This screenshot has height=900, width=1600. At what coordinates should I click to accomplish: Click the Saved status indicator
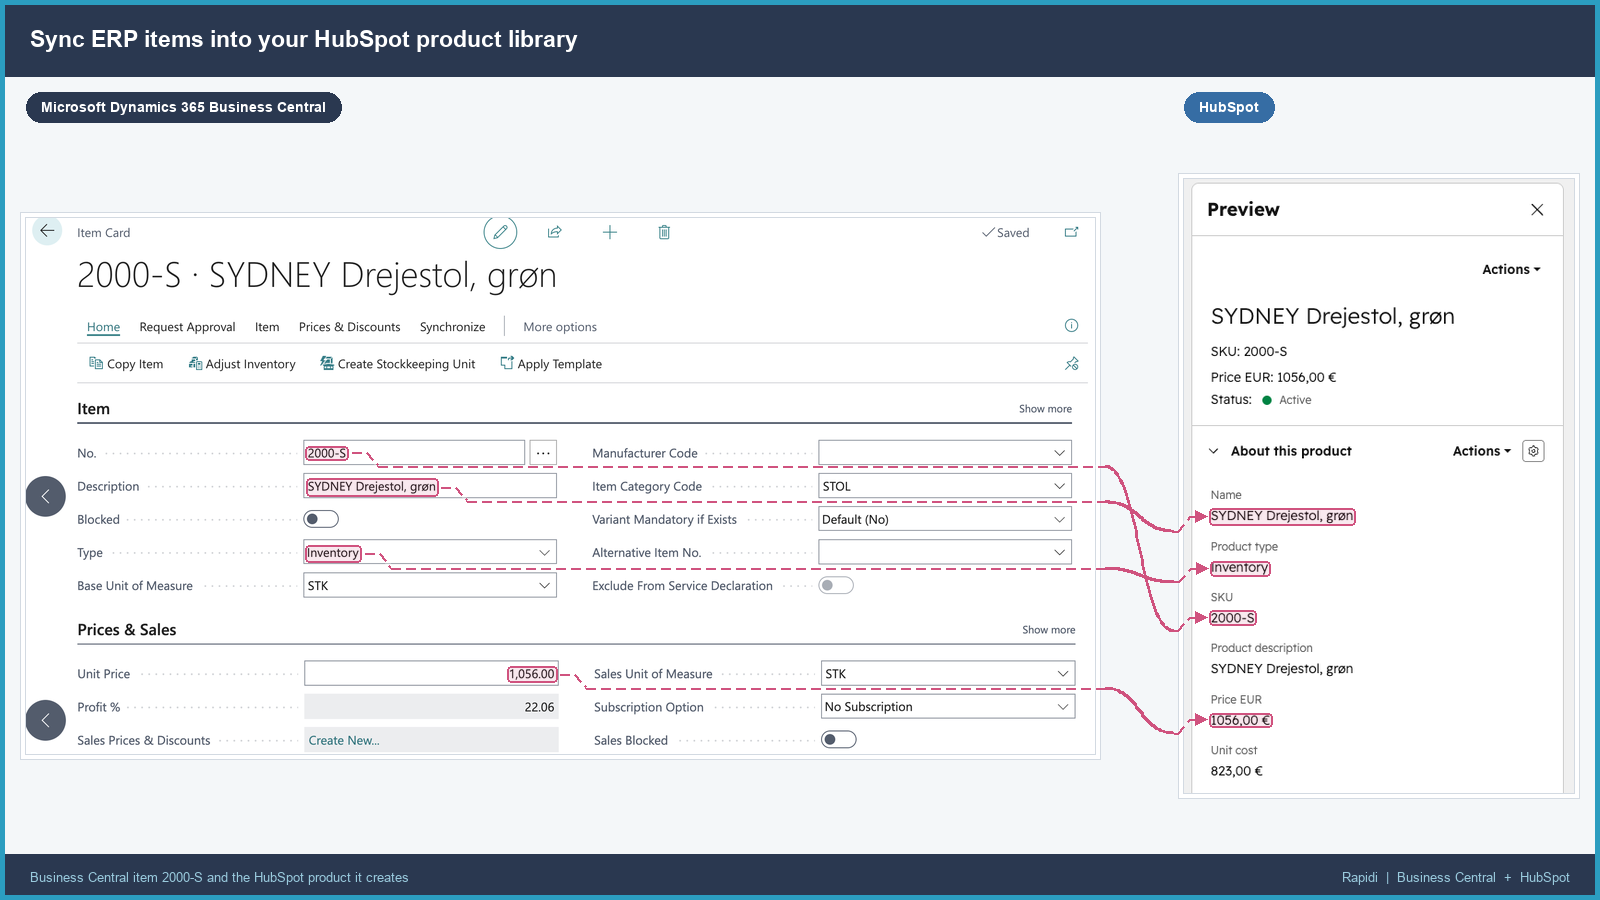[x=1006, y=232]
